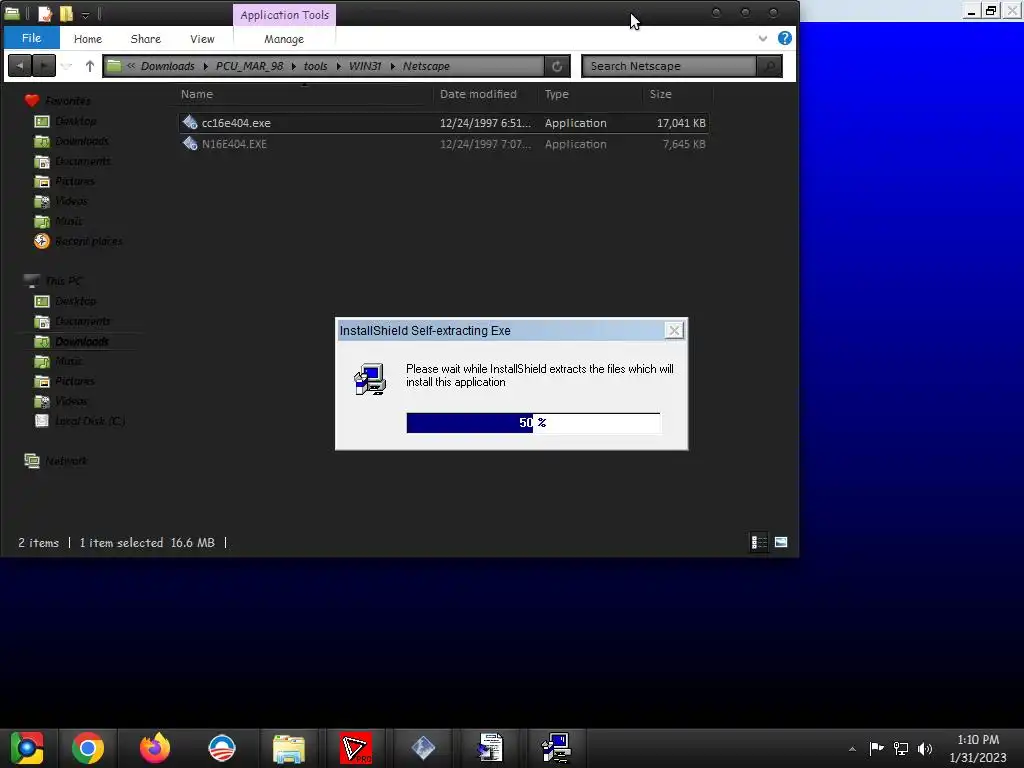This screenshot has height=768, width=1024.
Task: Open the red PRO app taskbar icon
Action: click(x=356, y=748)
